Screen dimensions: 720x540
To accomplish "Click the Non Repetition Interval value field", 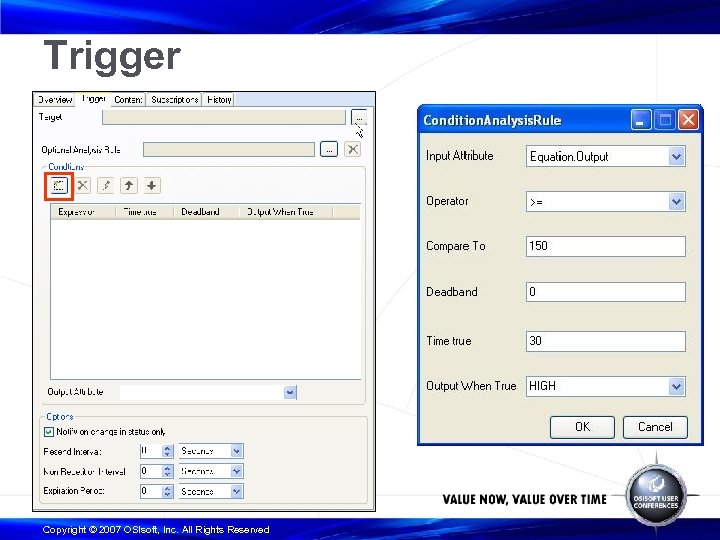I will pos(151,471).
